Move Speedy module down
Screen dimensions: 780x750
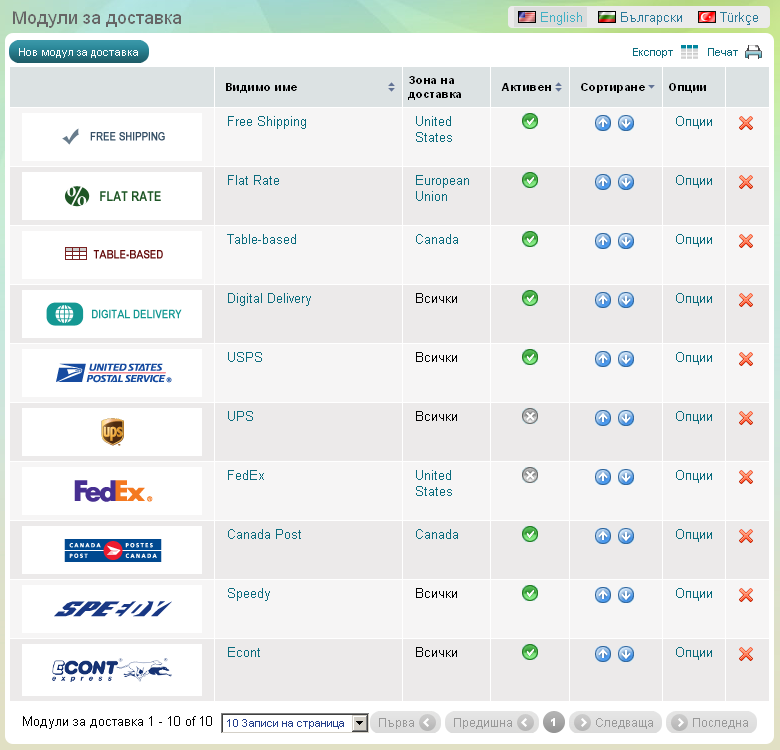[626, 595]
